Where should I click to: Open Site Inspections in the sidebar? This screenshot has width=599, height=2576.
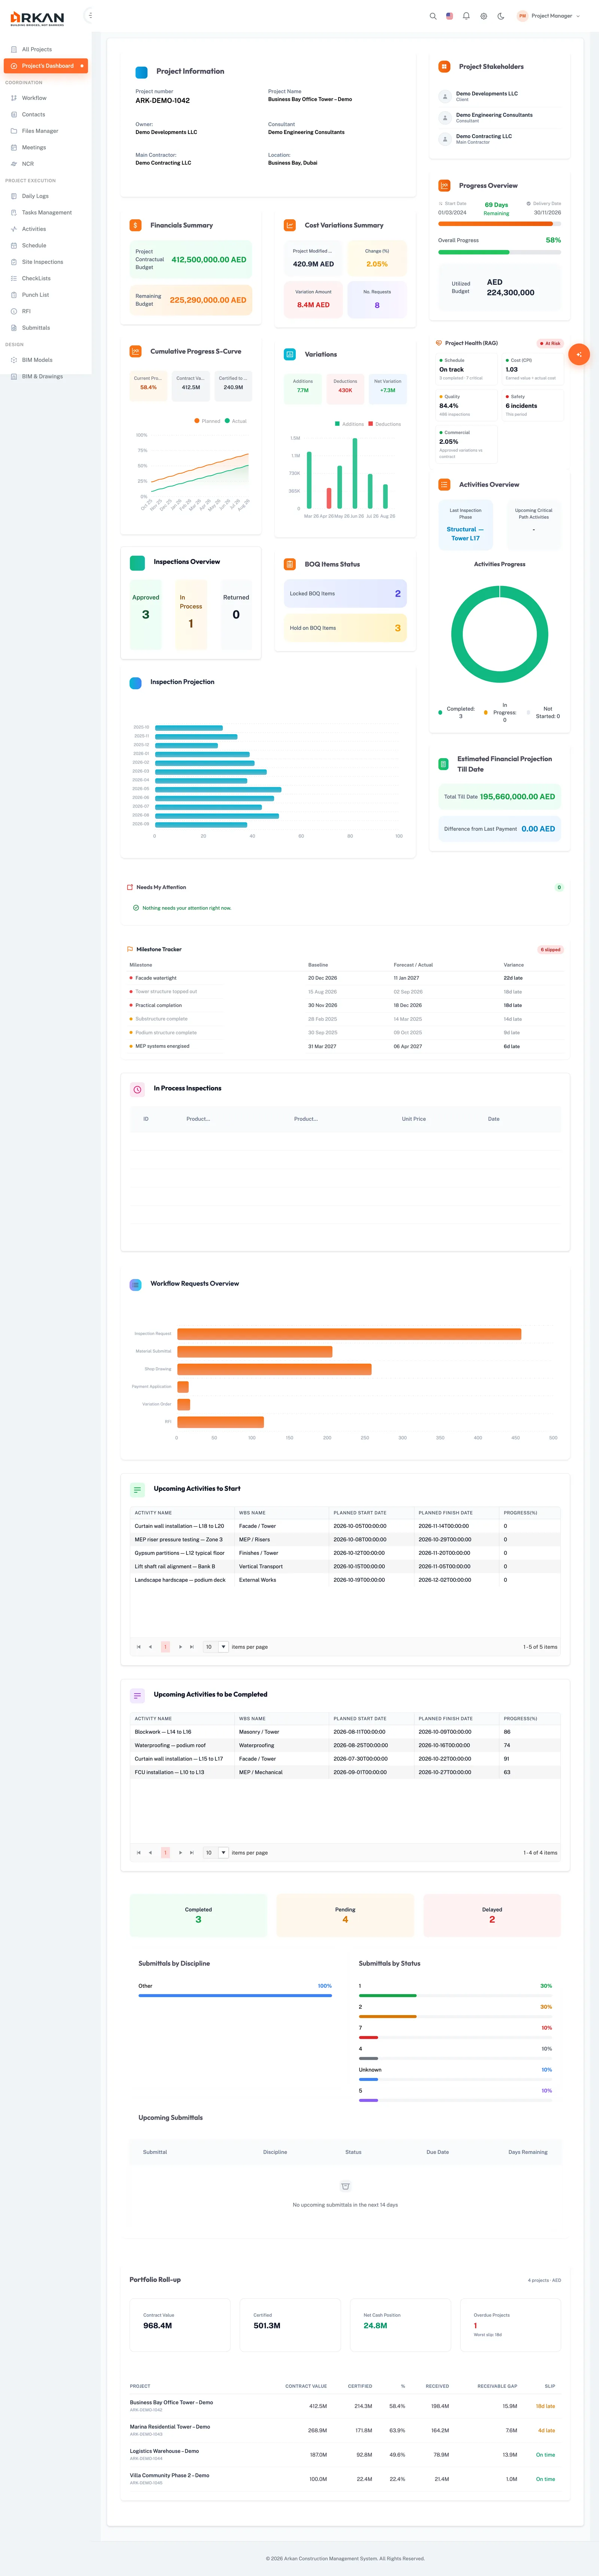click(x=46, y=262)
